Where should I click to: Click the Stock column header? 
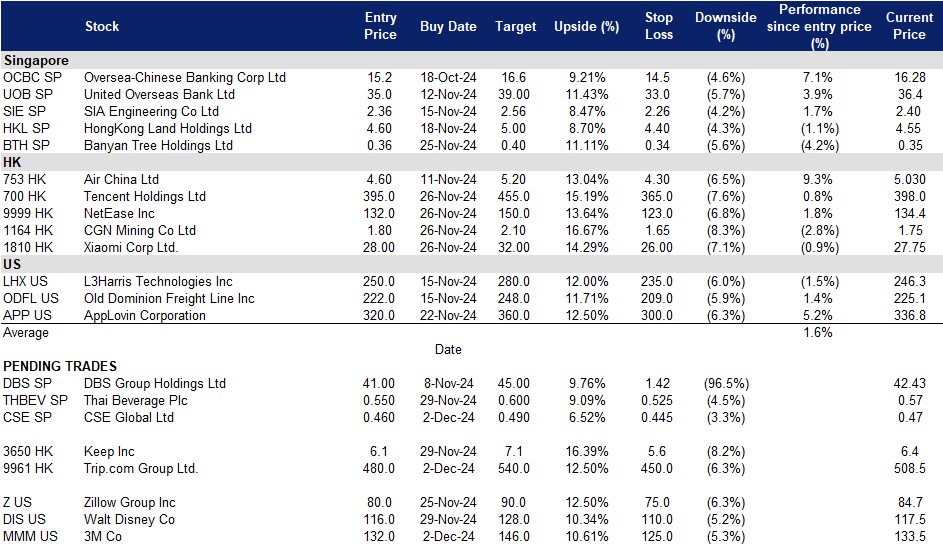click(102, 26)
